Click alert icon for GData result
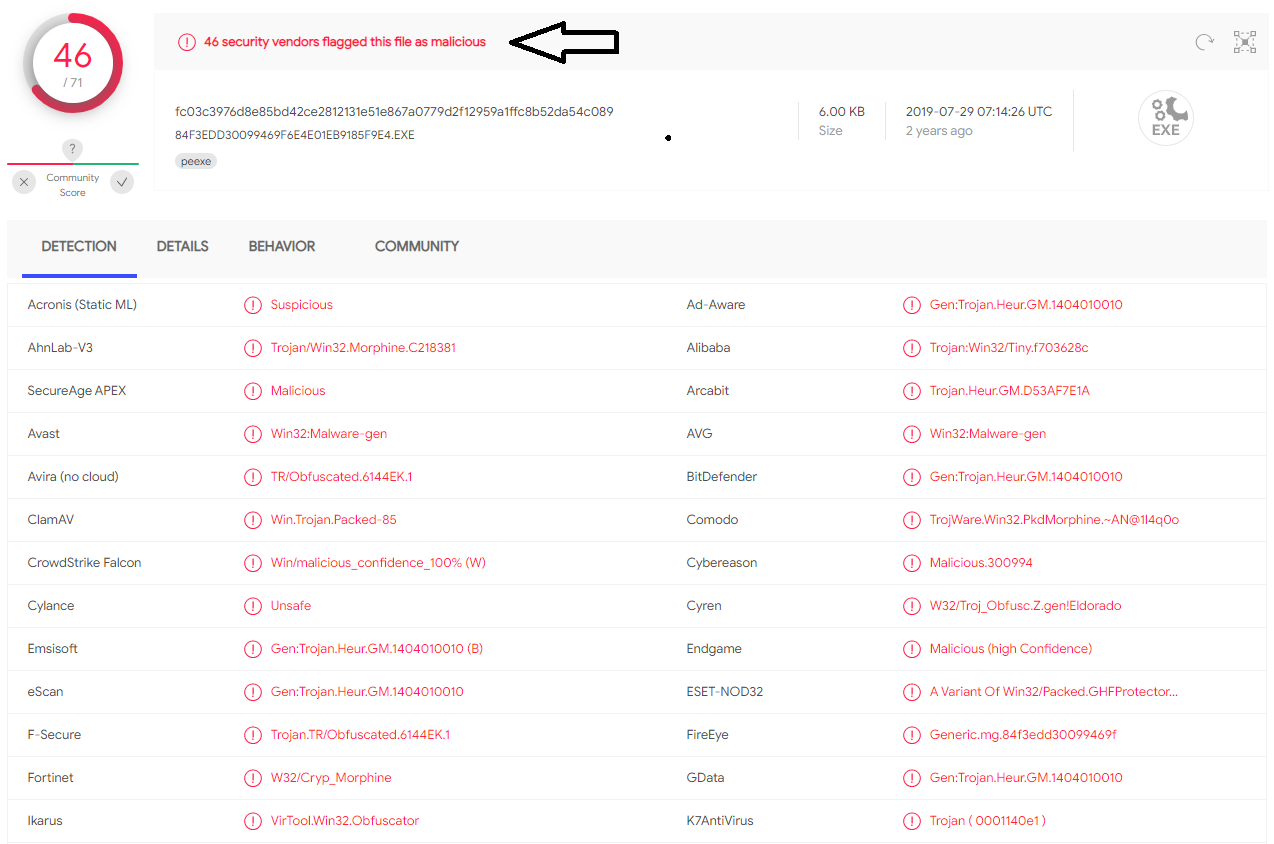The width and height of the screenshot is (1274, 844). 912,778
